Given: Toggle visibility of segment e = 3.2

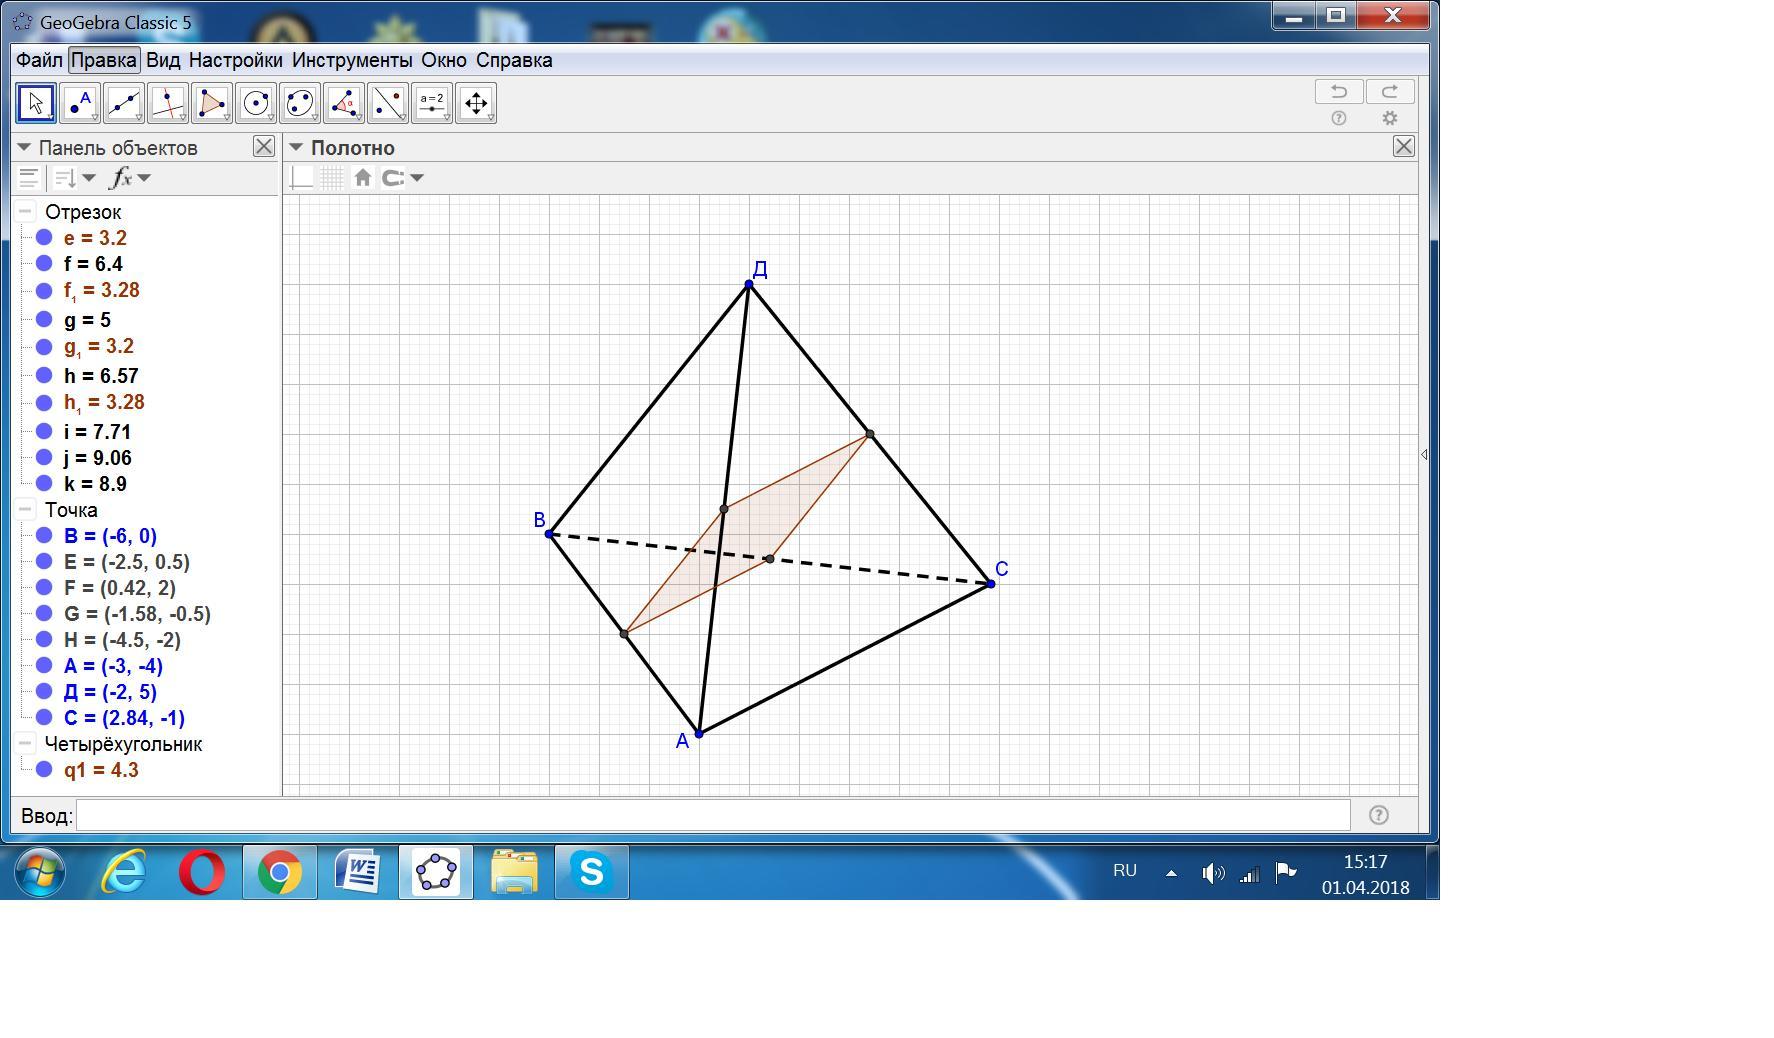Looking at the screenshot, I should pos(44,238).
